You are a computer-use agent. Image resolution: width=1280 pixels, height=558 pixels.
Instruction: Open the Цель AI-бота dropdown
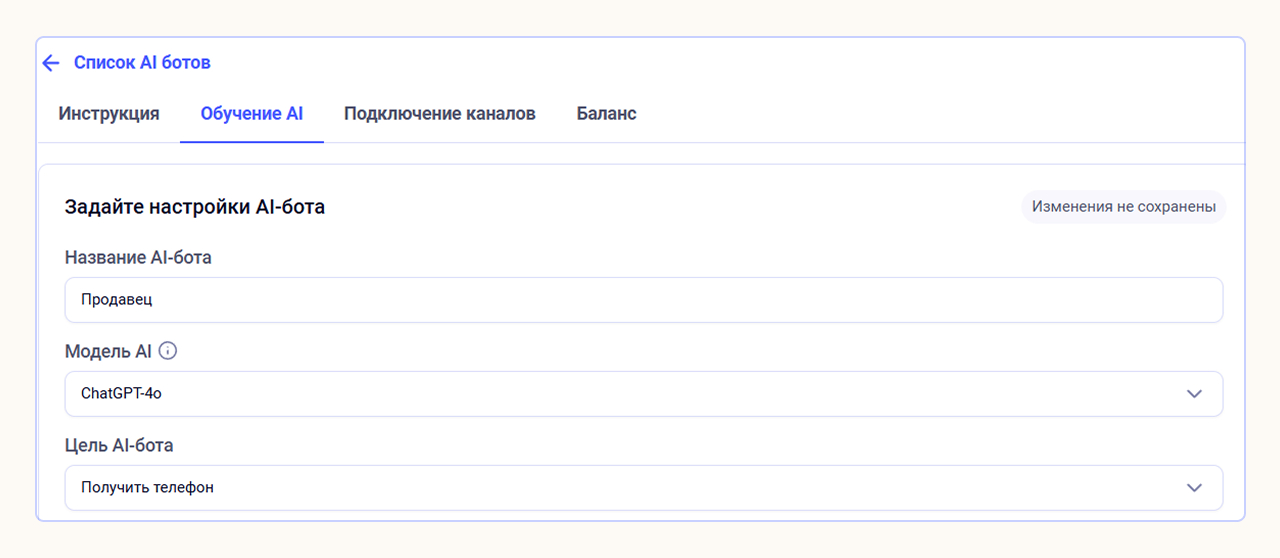coord(644,488)
